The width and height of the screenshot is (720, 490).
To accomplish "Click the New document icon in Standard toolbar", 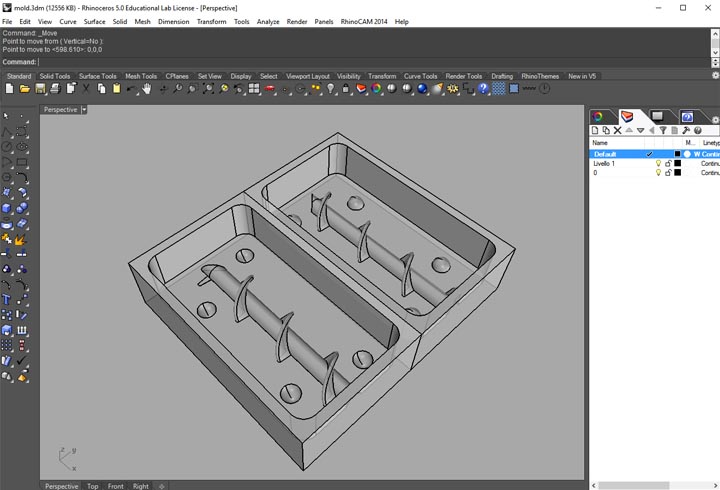I will coord(9,89).
